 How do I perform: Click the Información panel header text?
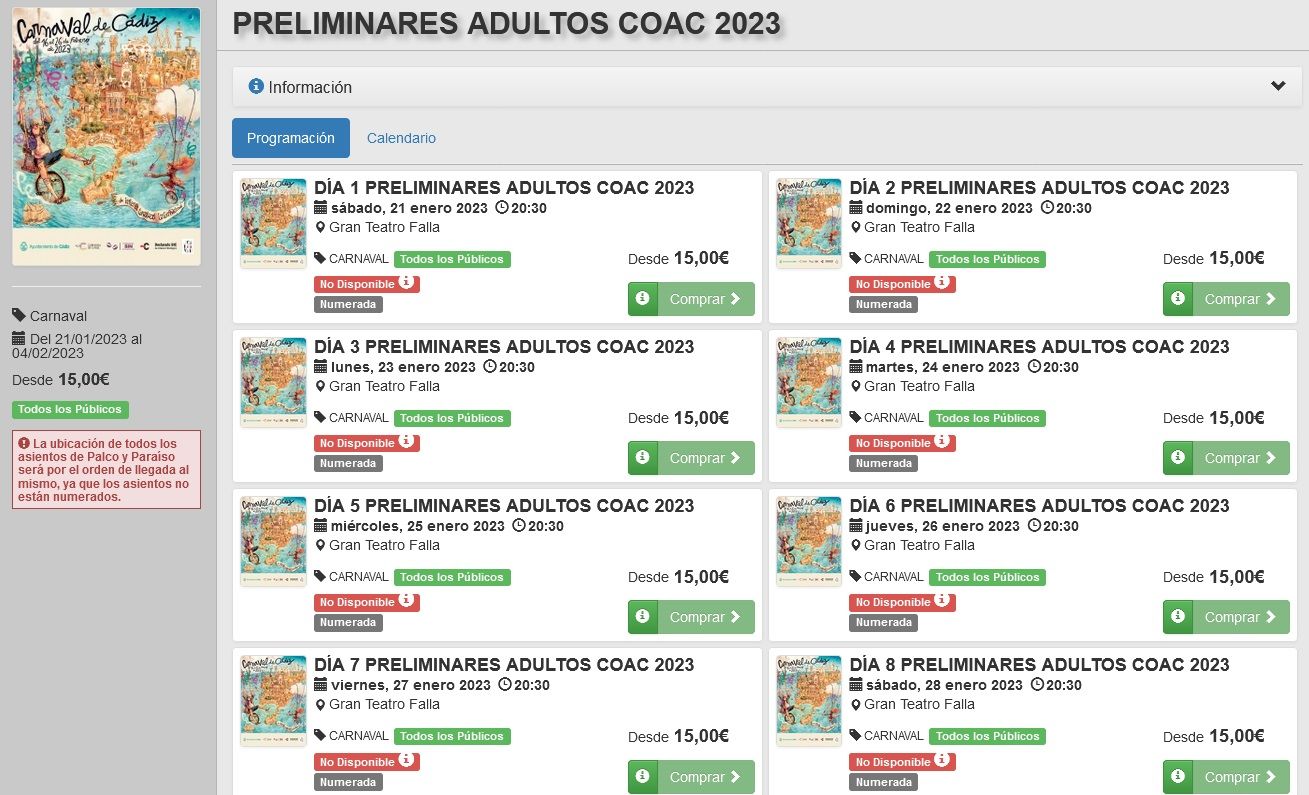point(310,87)
